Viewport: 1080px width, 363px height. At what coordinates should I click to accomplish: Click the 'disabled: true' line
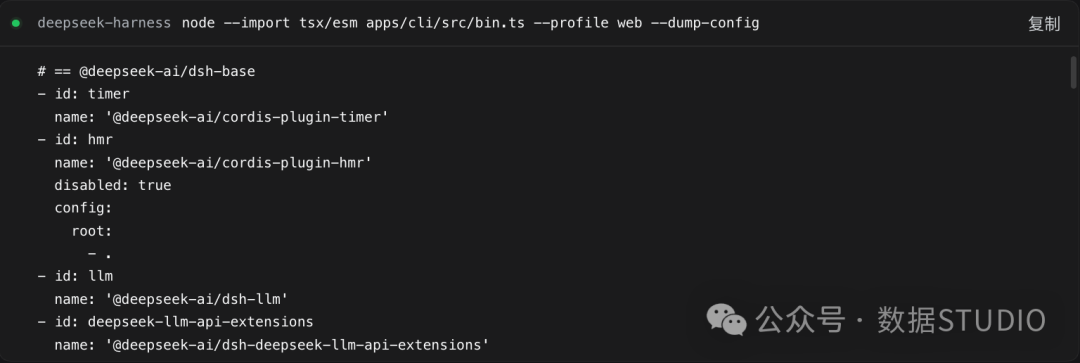point(113,185)
